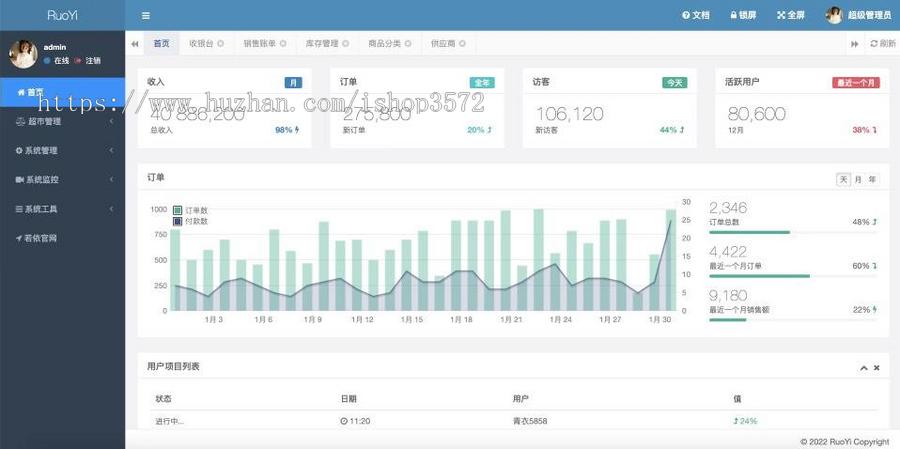Expand the 系统监控 sidebar menu
This screenshot has width=900, height=449.
coord(63,180)
